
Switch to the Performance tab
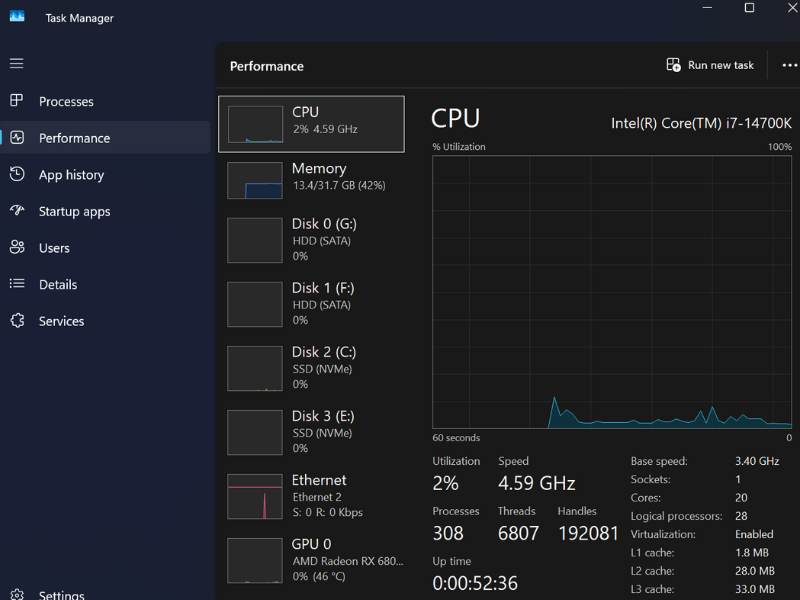[74, 138]
